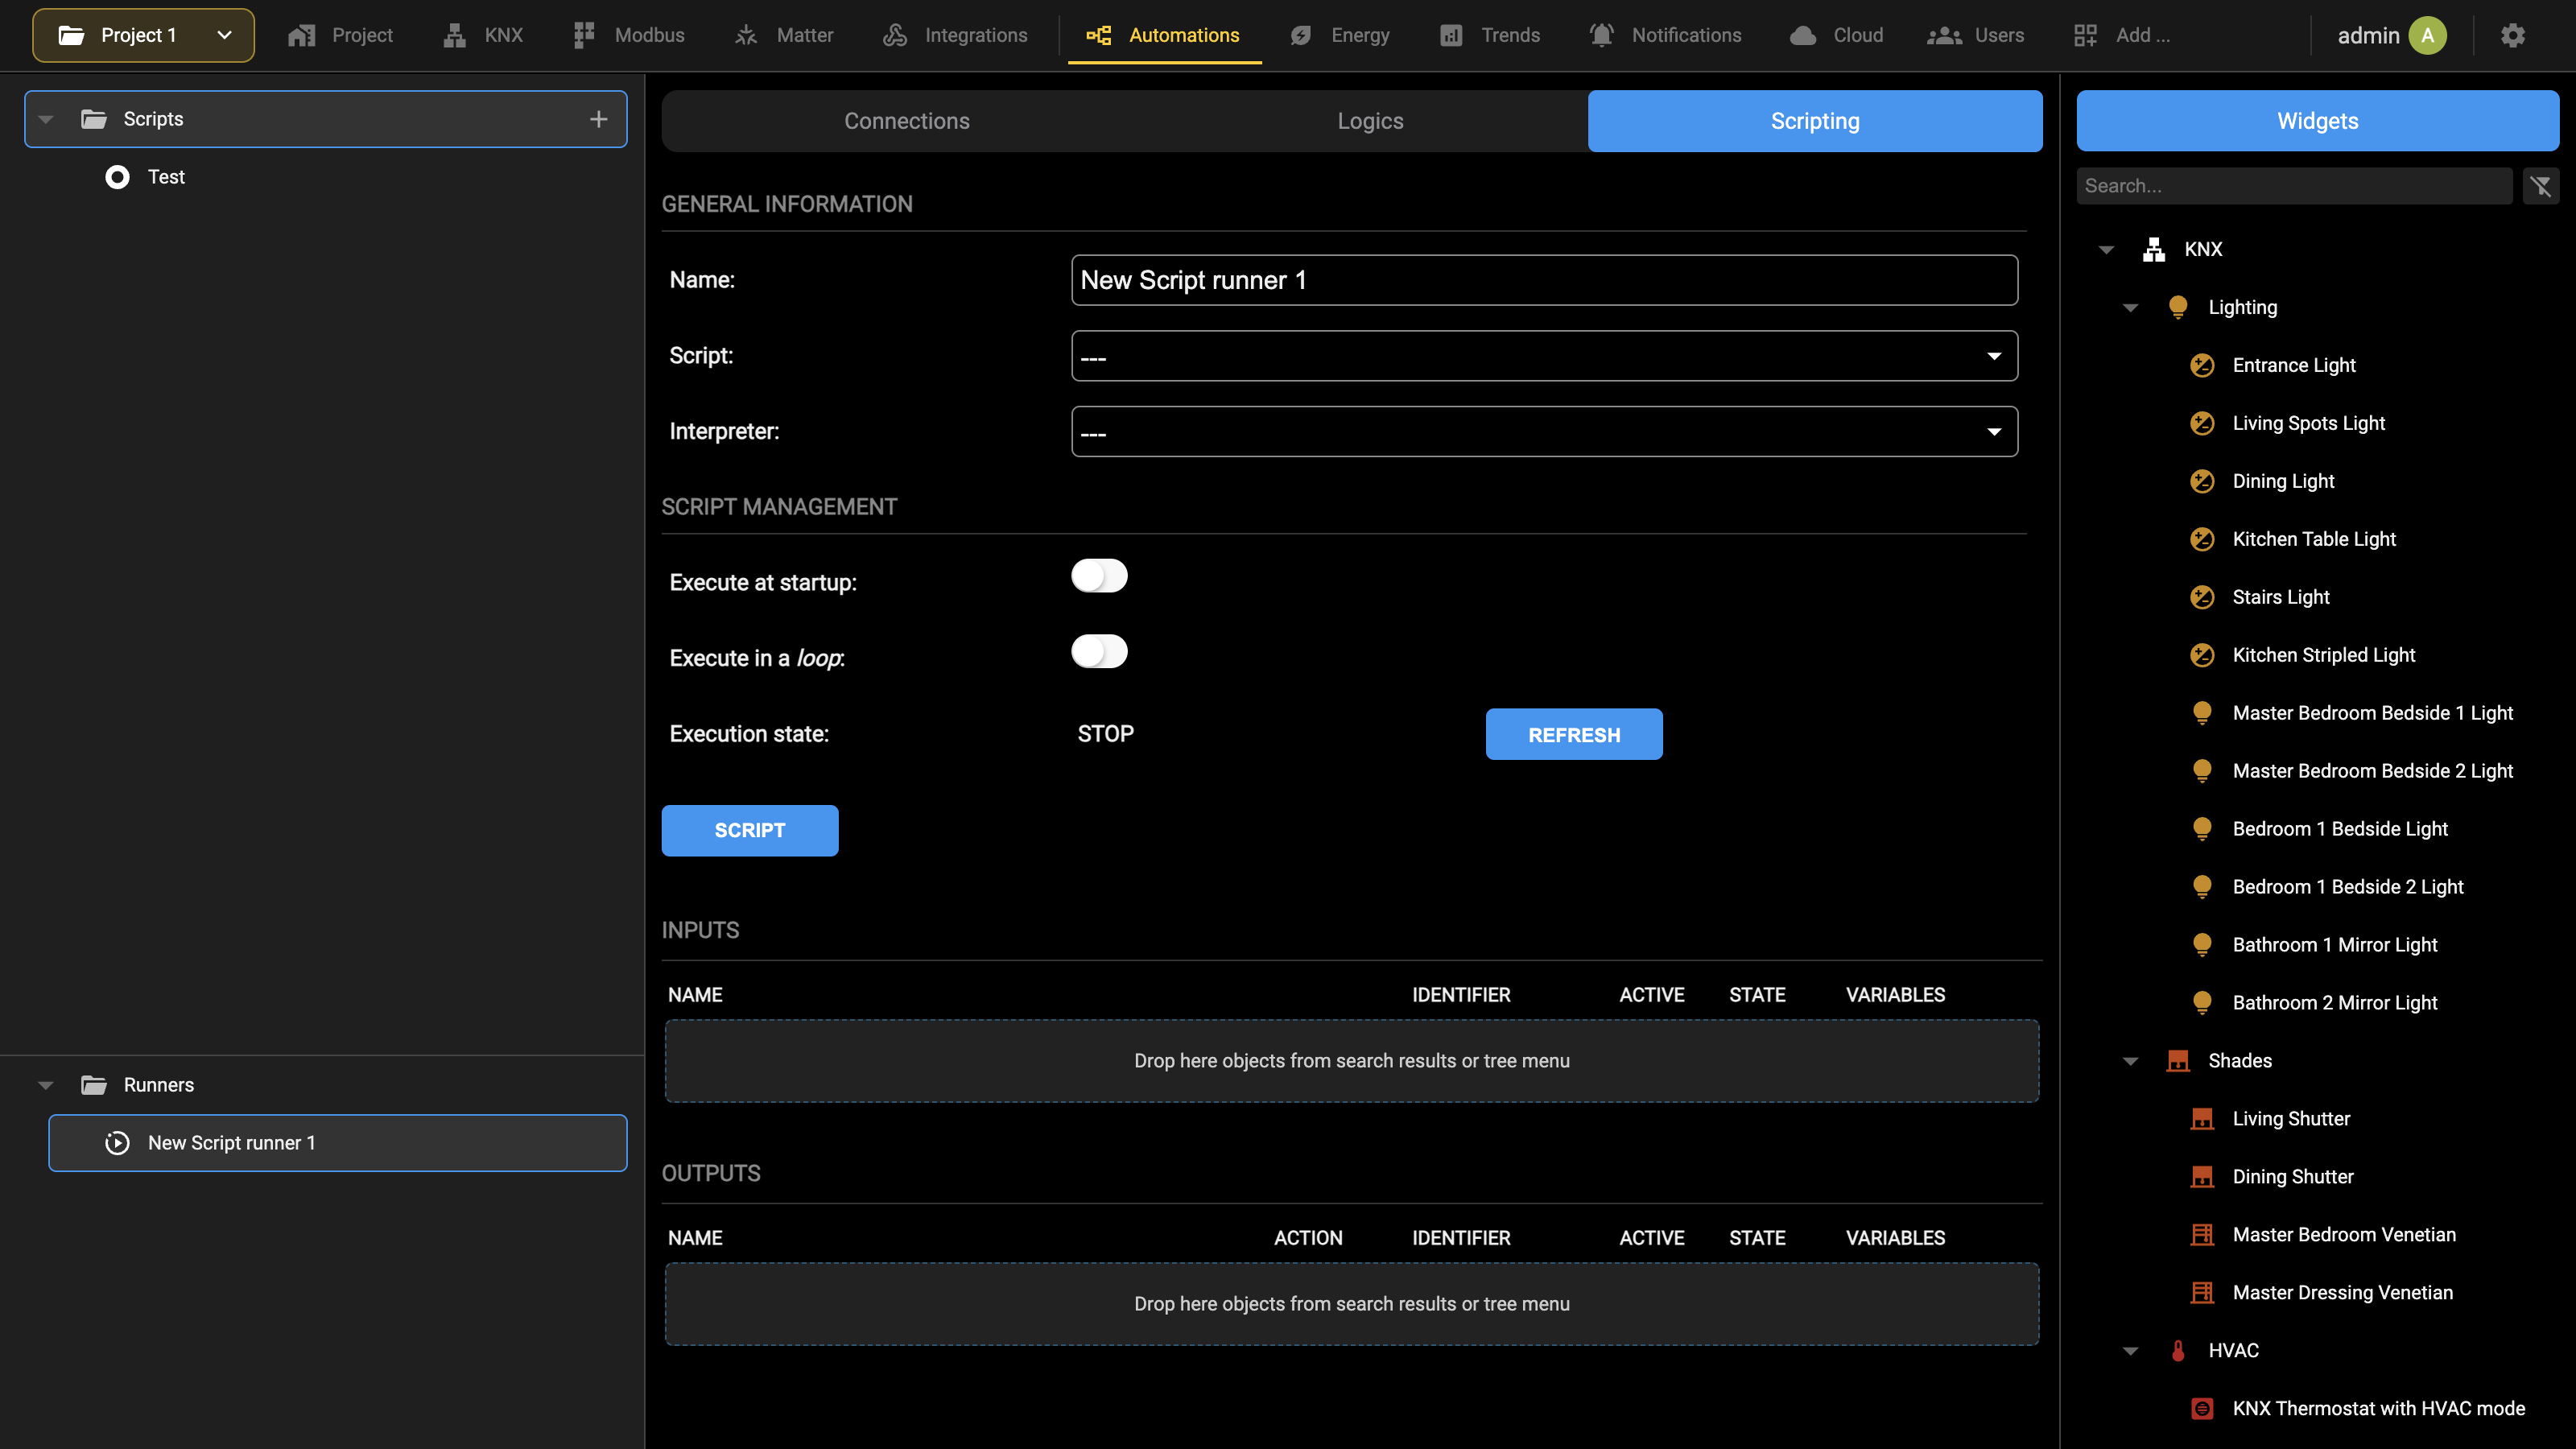Collapse the Lighting tree group
This screenshot has height=1449, width=2576.
2130,308
